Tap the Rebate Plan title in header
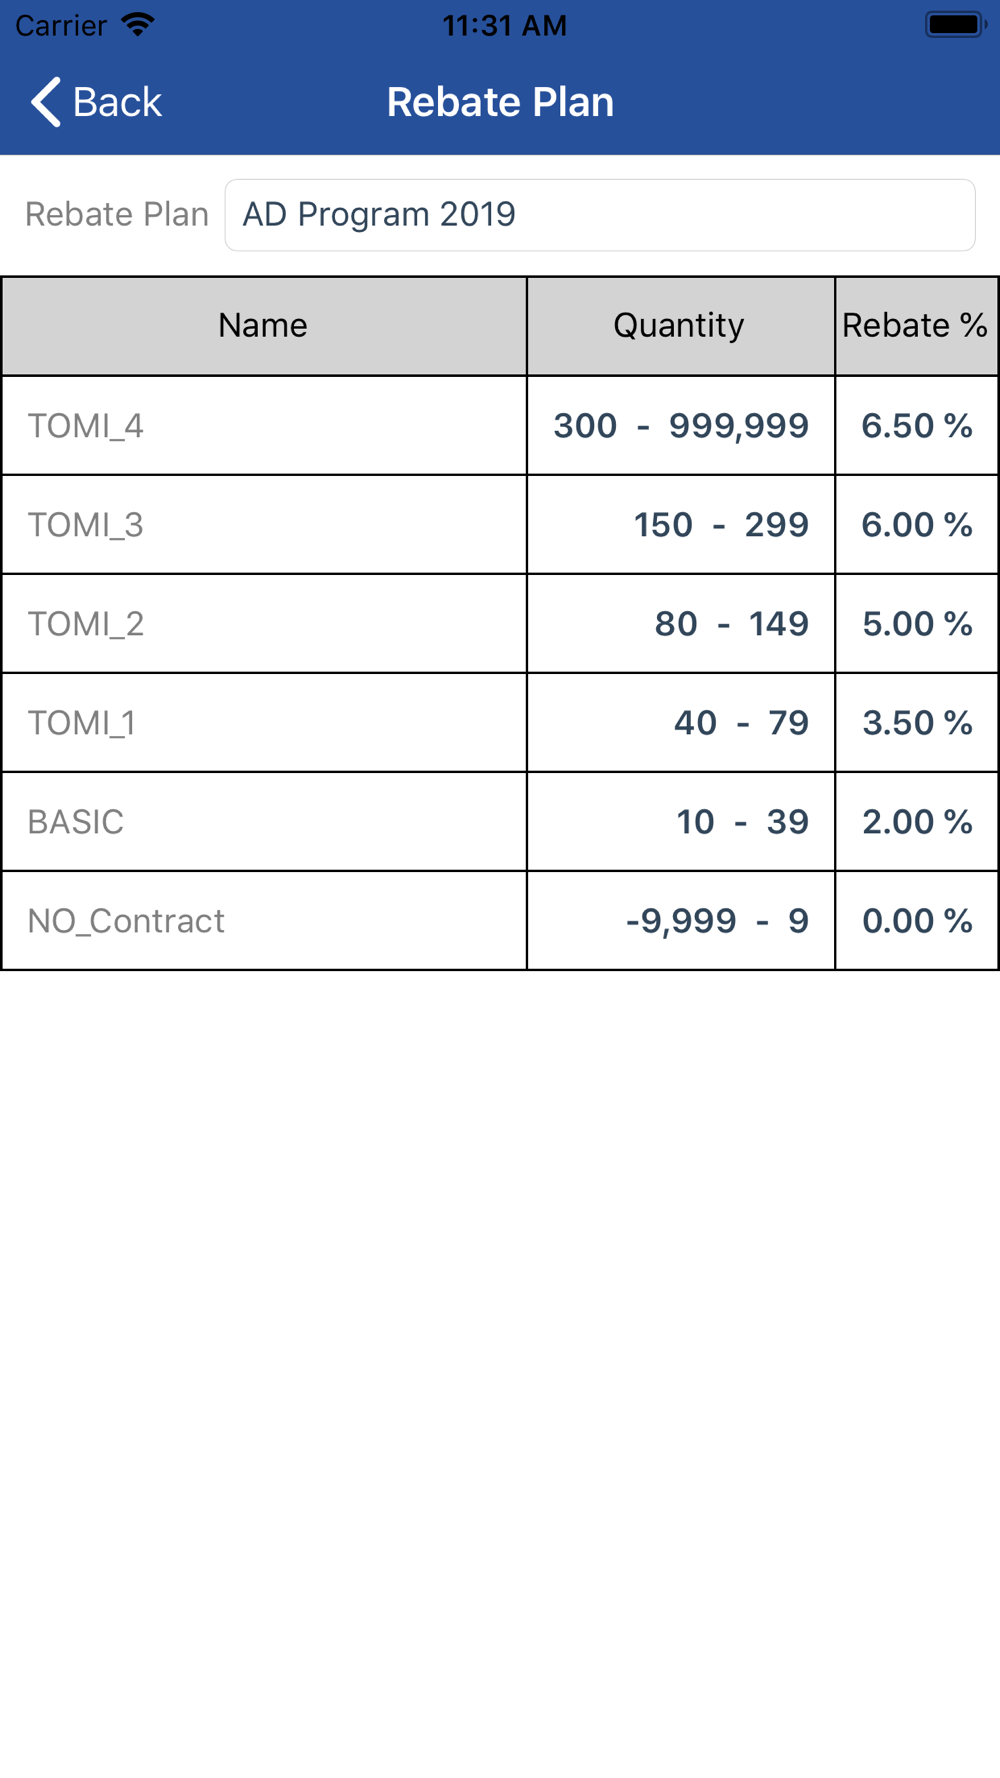The image size is (1000, 1778). point(500,102)
